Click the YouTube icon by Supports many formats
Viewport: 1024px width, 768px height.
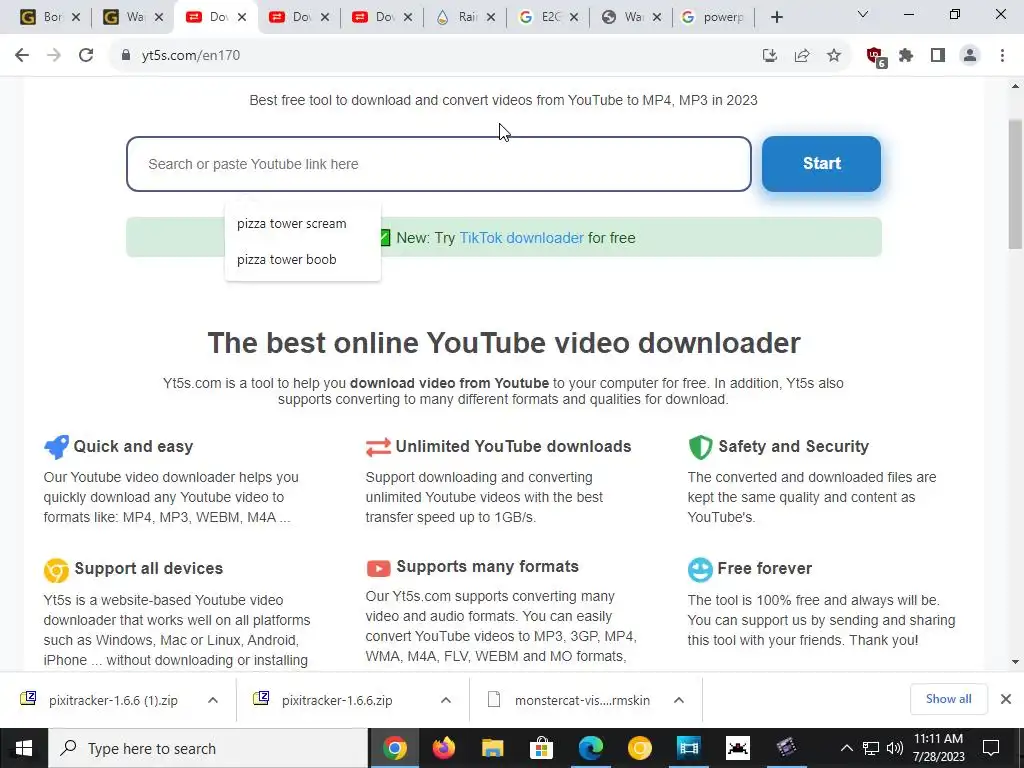[378, 568]
